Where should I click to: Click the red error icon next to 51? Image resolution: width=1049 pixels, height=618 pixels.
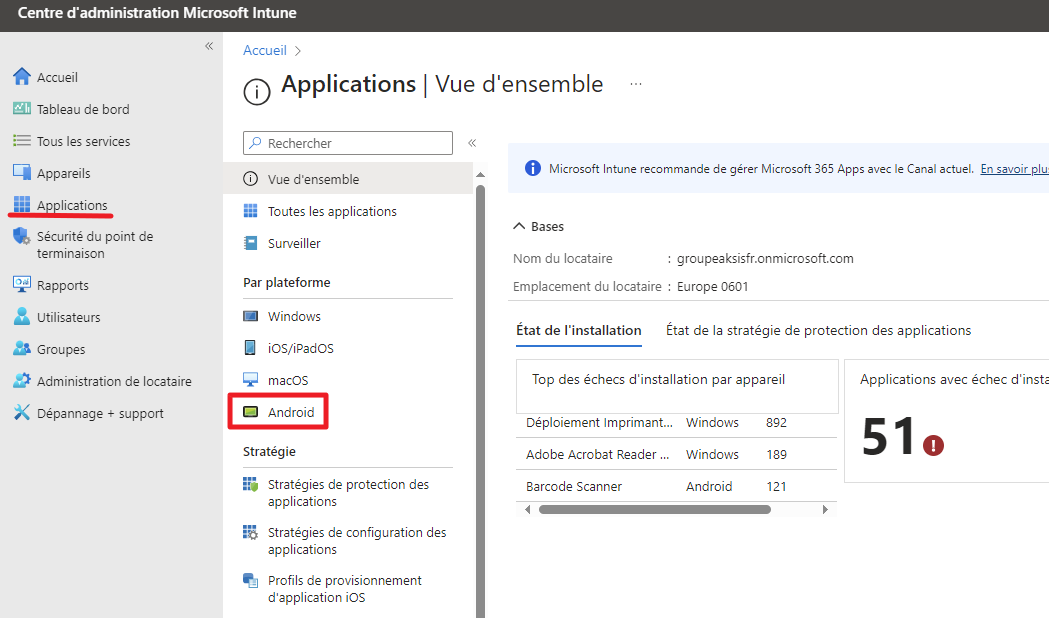[x=933, y=445]
